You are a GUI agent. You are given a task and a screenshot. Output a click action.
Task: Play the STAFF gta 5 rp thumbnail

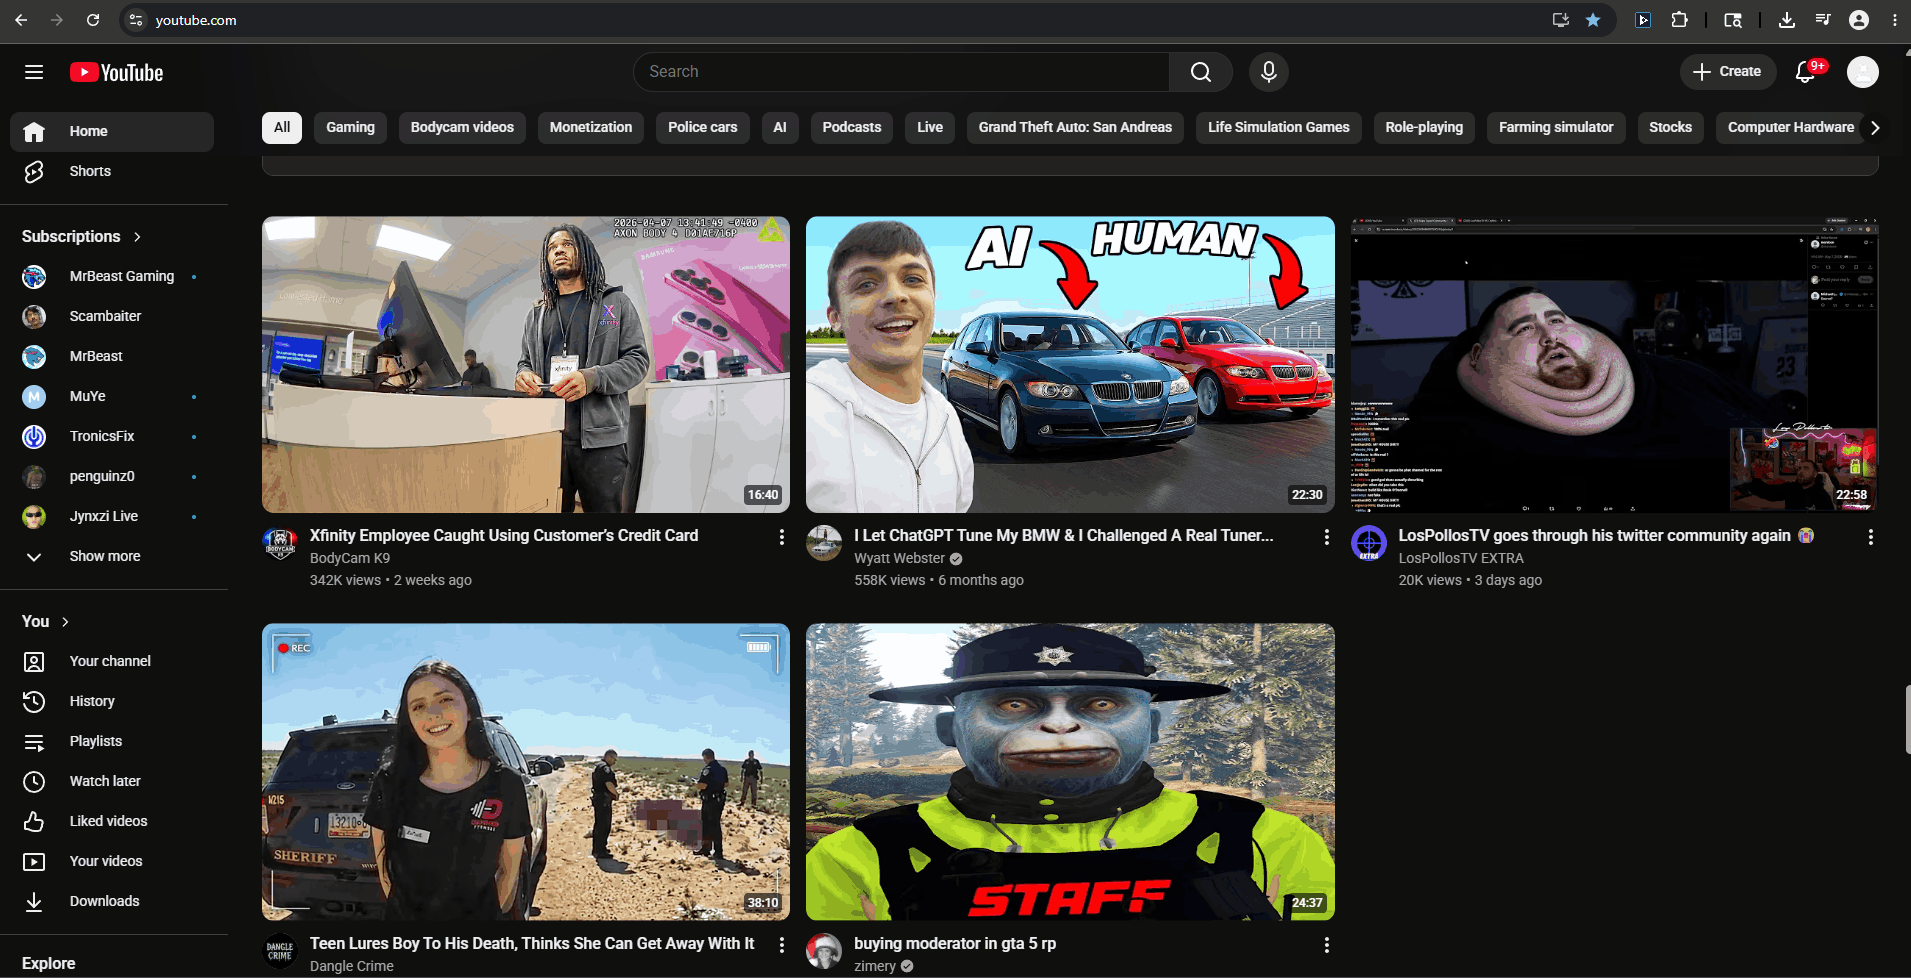coord(1070,772)
